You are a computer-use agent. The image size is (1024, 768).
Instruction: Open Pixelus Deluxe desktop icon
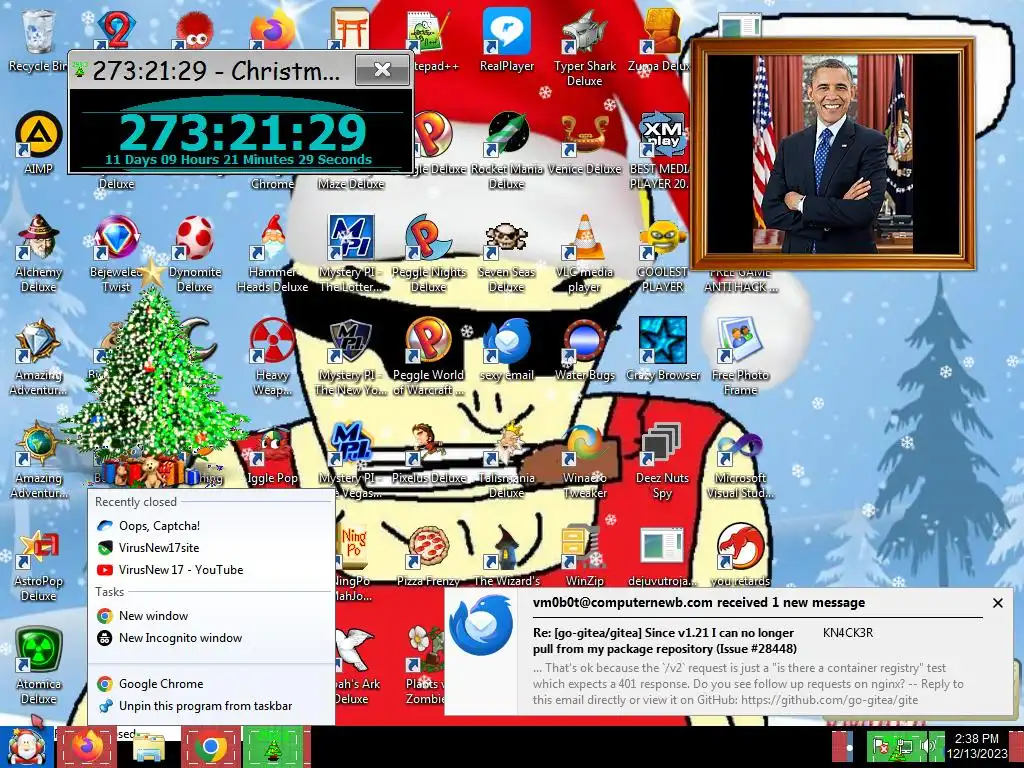428,453
